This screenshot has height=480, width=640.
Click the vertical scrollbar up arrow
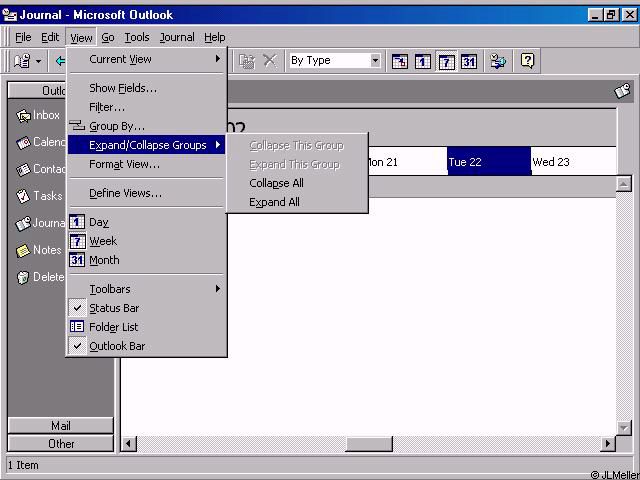click(x=624, y=184)
